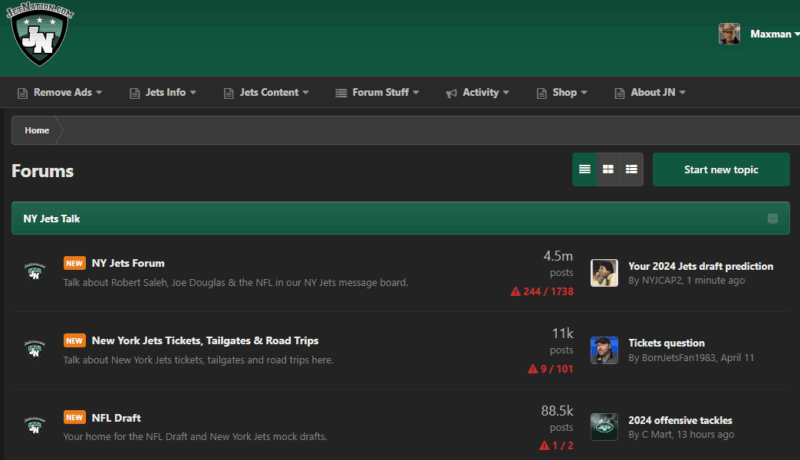800x460 pixels.
Task: Click NEW badge beside NFL Draft
Action: click(x=74, y=418)
